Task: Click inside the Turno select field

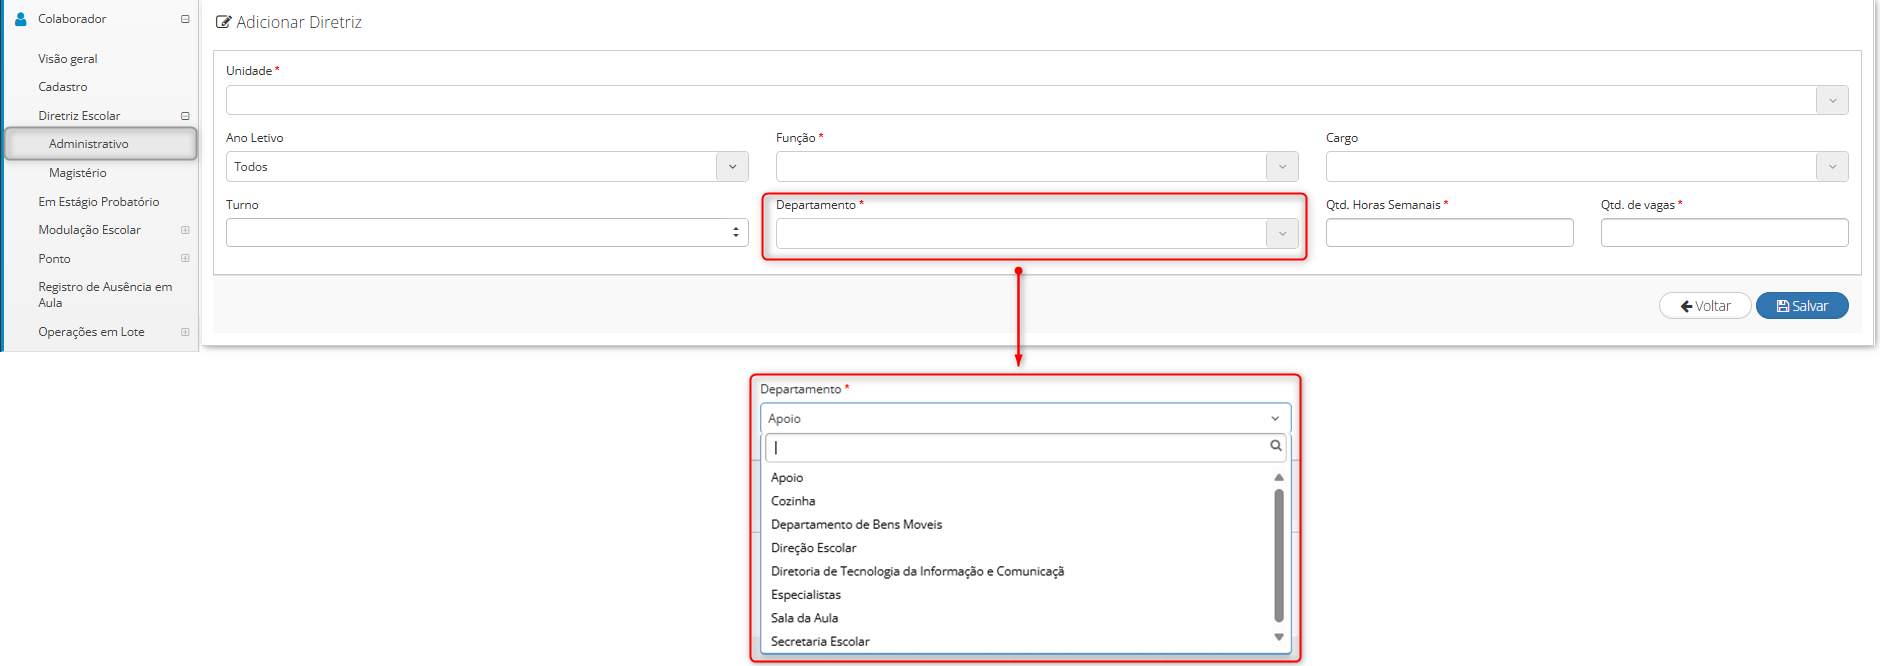Action: pos(487,232)
